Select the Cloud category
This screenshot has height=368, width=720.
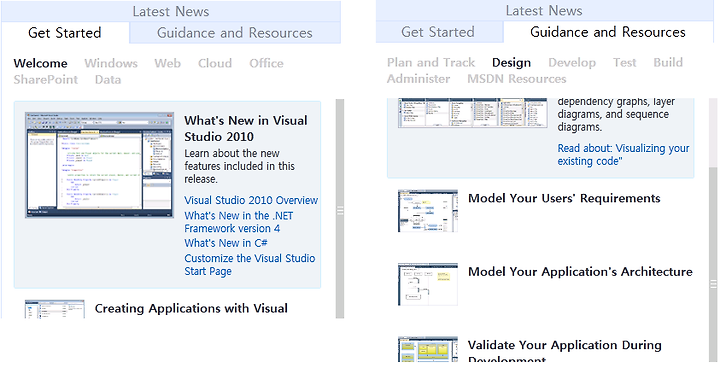click(215, 63)
